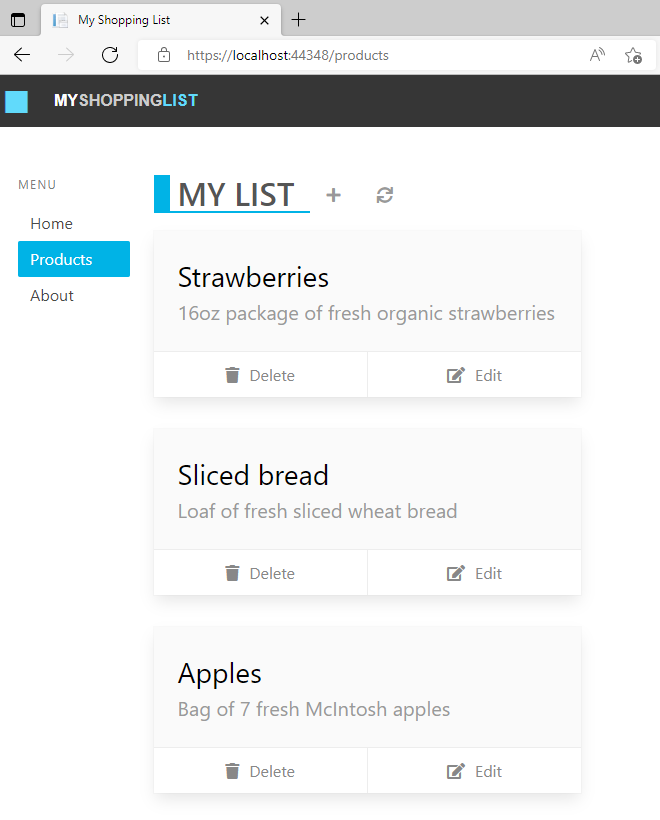Add a new item with the plus icon
660x820 pixels.
(x=333, y=196)
